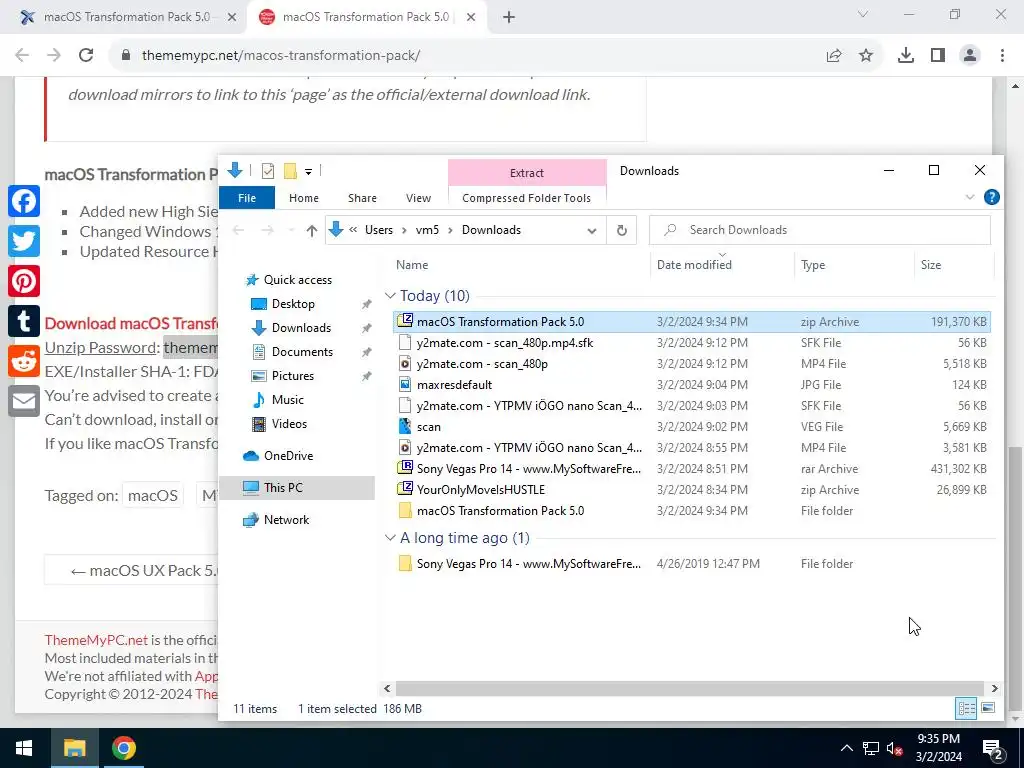Open Chrome profile avatar
1024x768 pixels.
point(970,56)
